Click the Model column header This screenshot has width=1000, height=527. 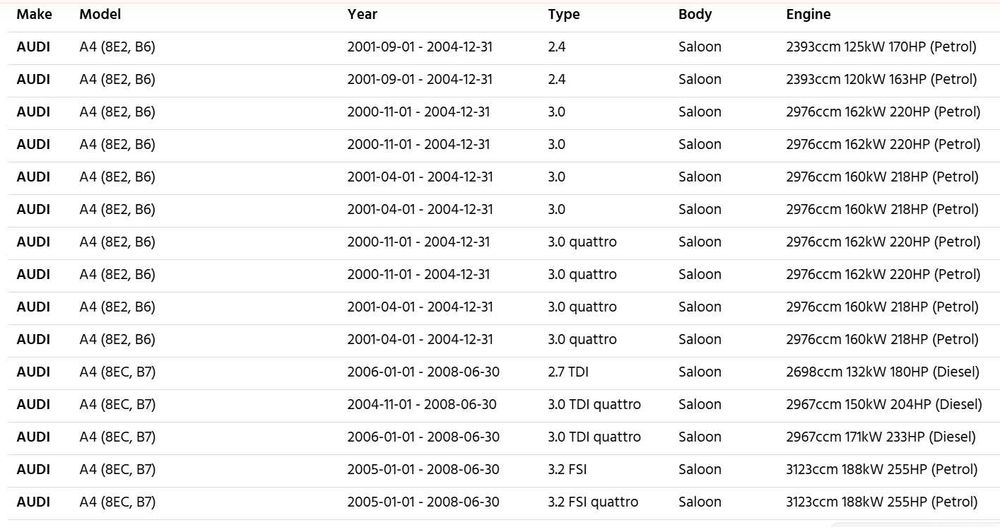[100, 14]
